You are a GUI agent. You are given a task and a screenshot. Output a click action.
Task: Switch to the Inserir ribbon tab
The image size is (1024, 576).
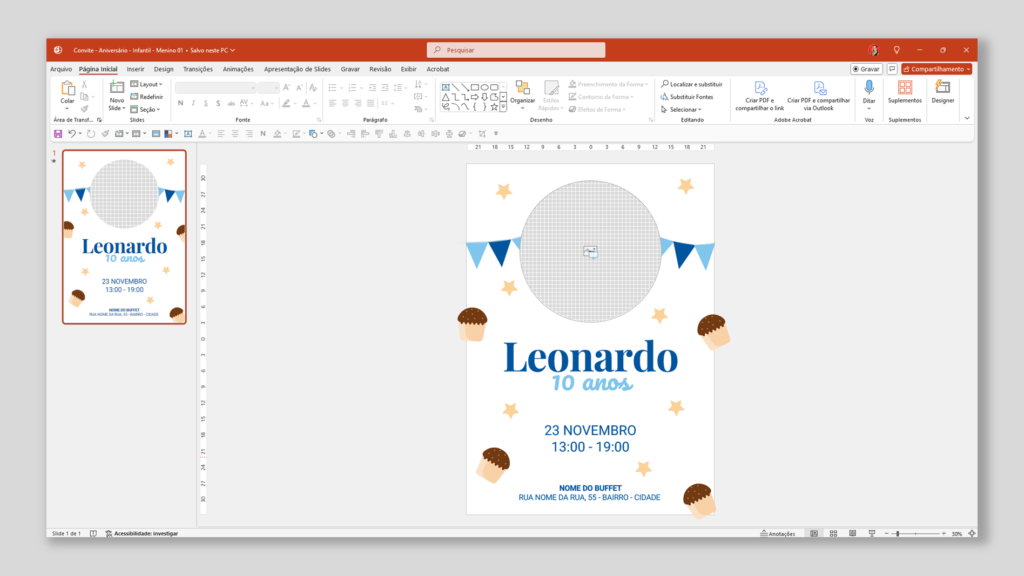136,68
